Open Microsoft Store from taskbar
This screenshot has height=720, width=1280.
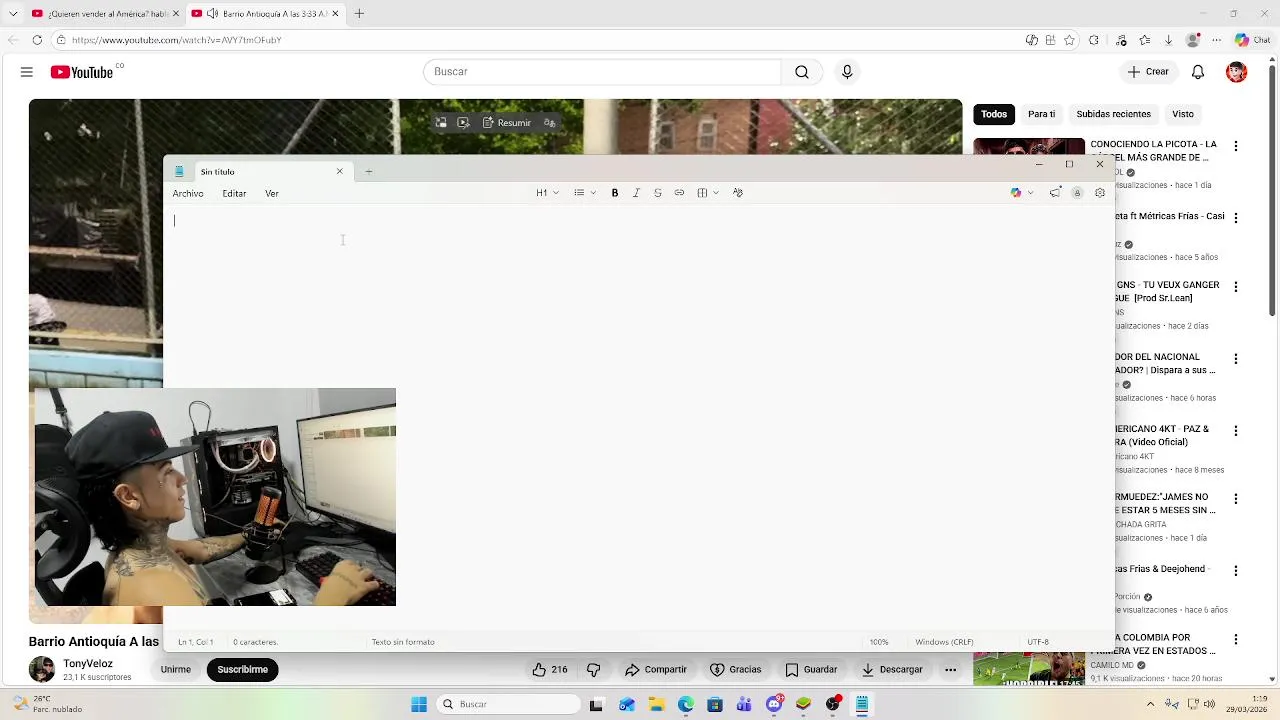coord(715,705)
